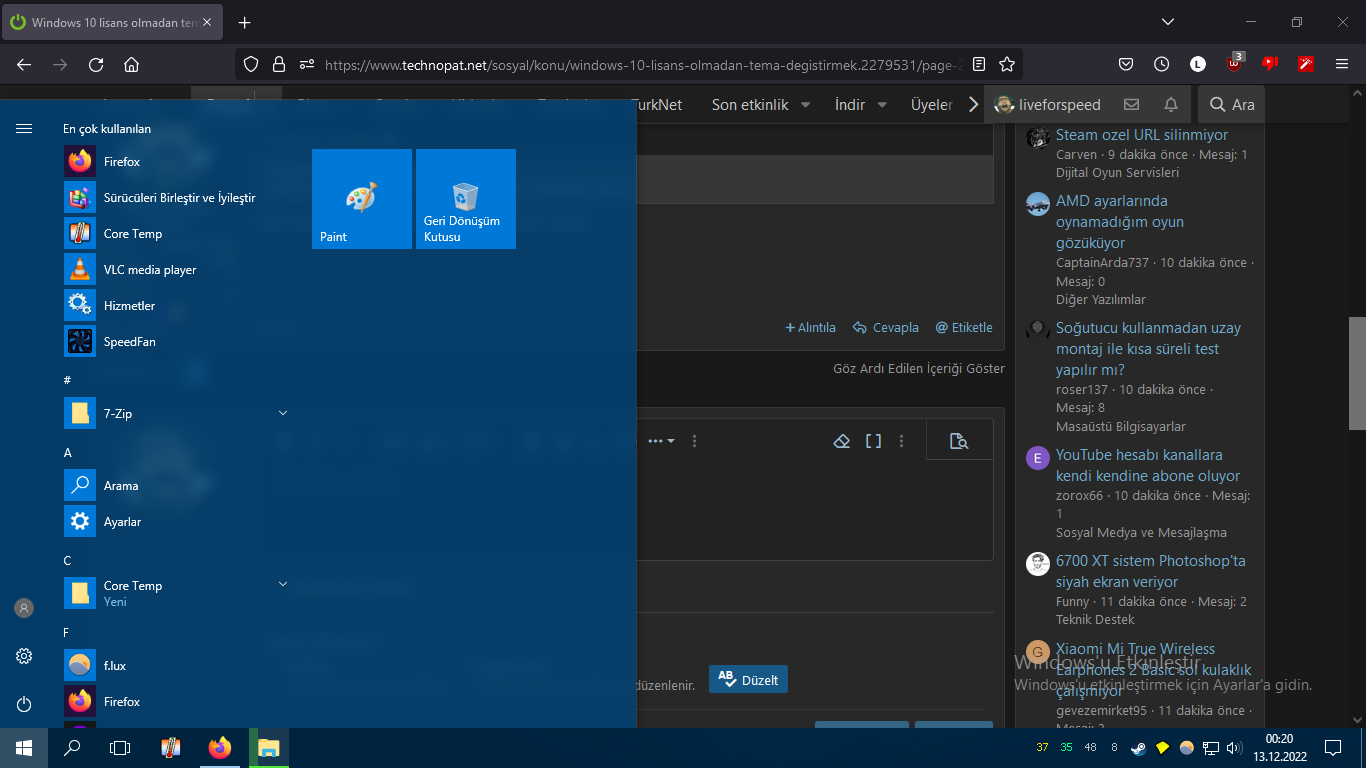
Task: Open the Masaüstü Bilgisayarlar forum link
Action: coord(1121,427)
